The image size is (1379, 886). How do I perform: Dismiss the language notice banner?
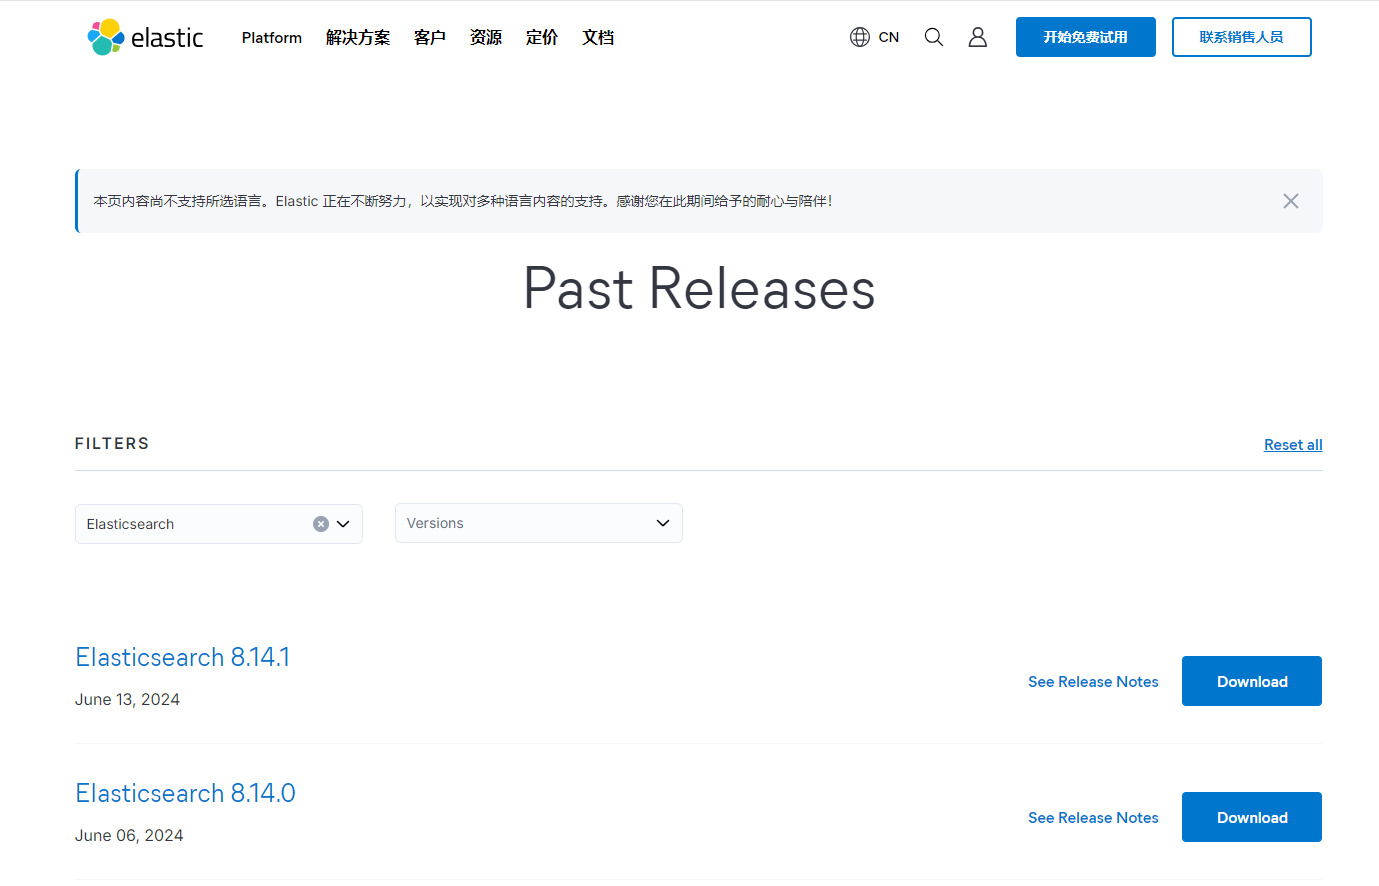1291,201
